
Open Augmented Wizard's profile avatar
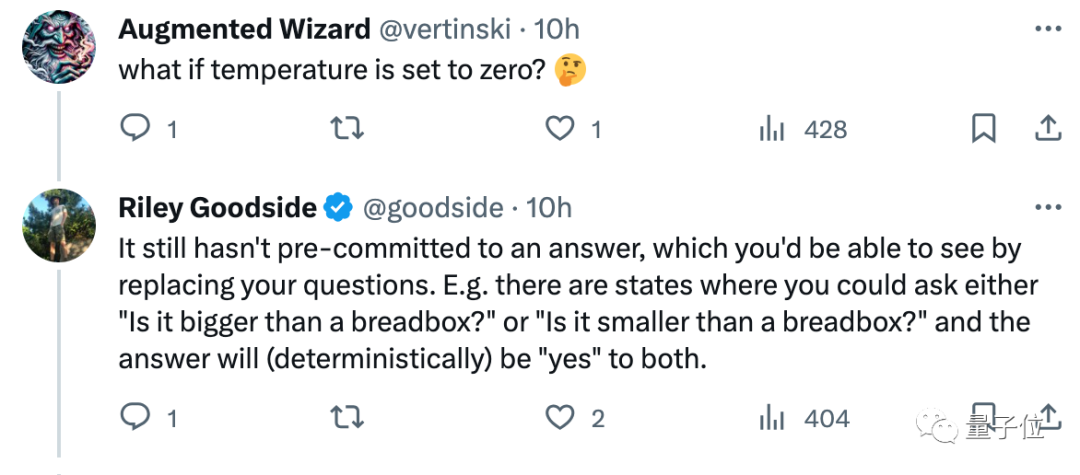57,46
